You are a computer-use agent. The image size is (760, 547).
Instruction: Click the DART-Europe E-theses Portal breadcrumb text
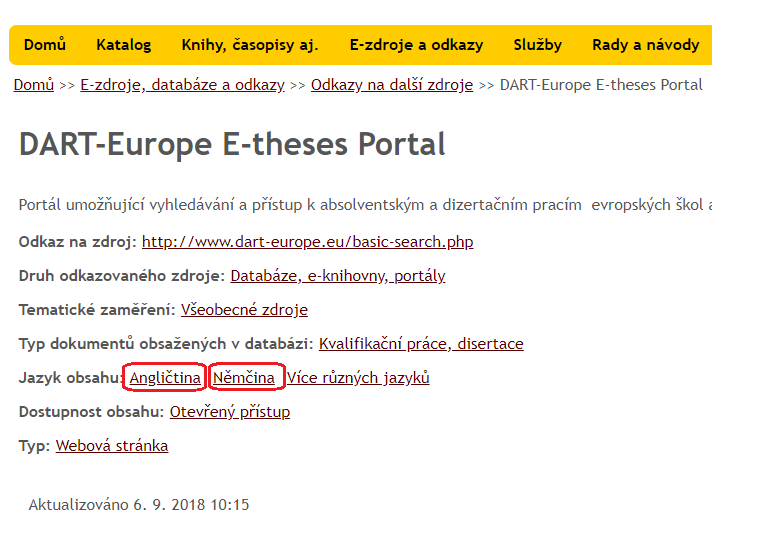pyautogui.click(x=601, y=85)
